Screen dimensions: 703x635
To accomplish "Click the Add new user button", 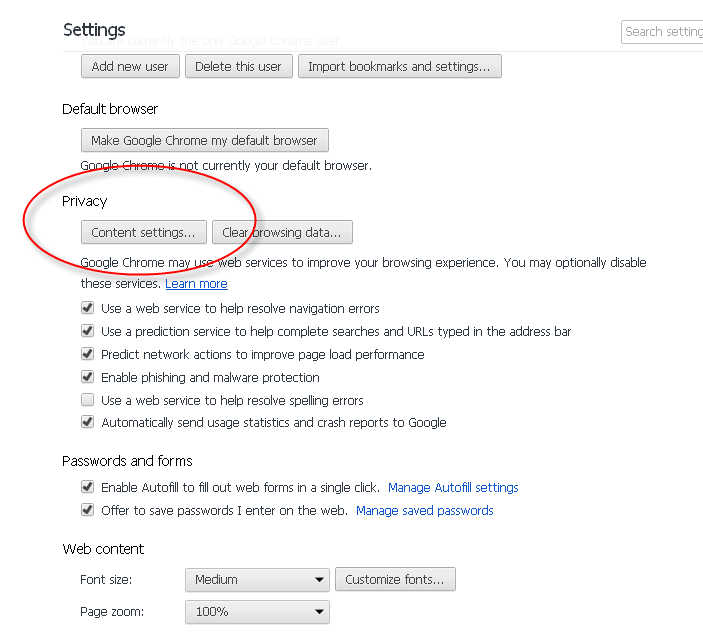I will click(x=130, y=66).
